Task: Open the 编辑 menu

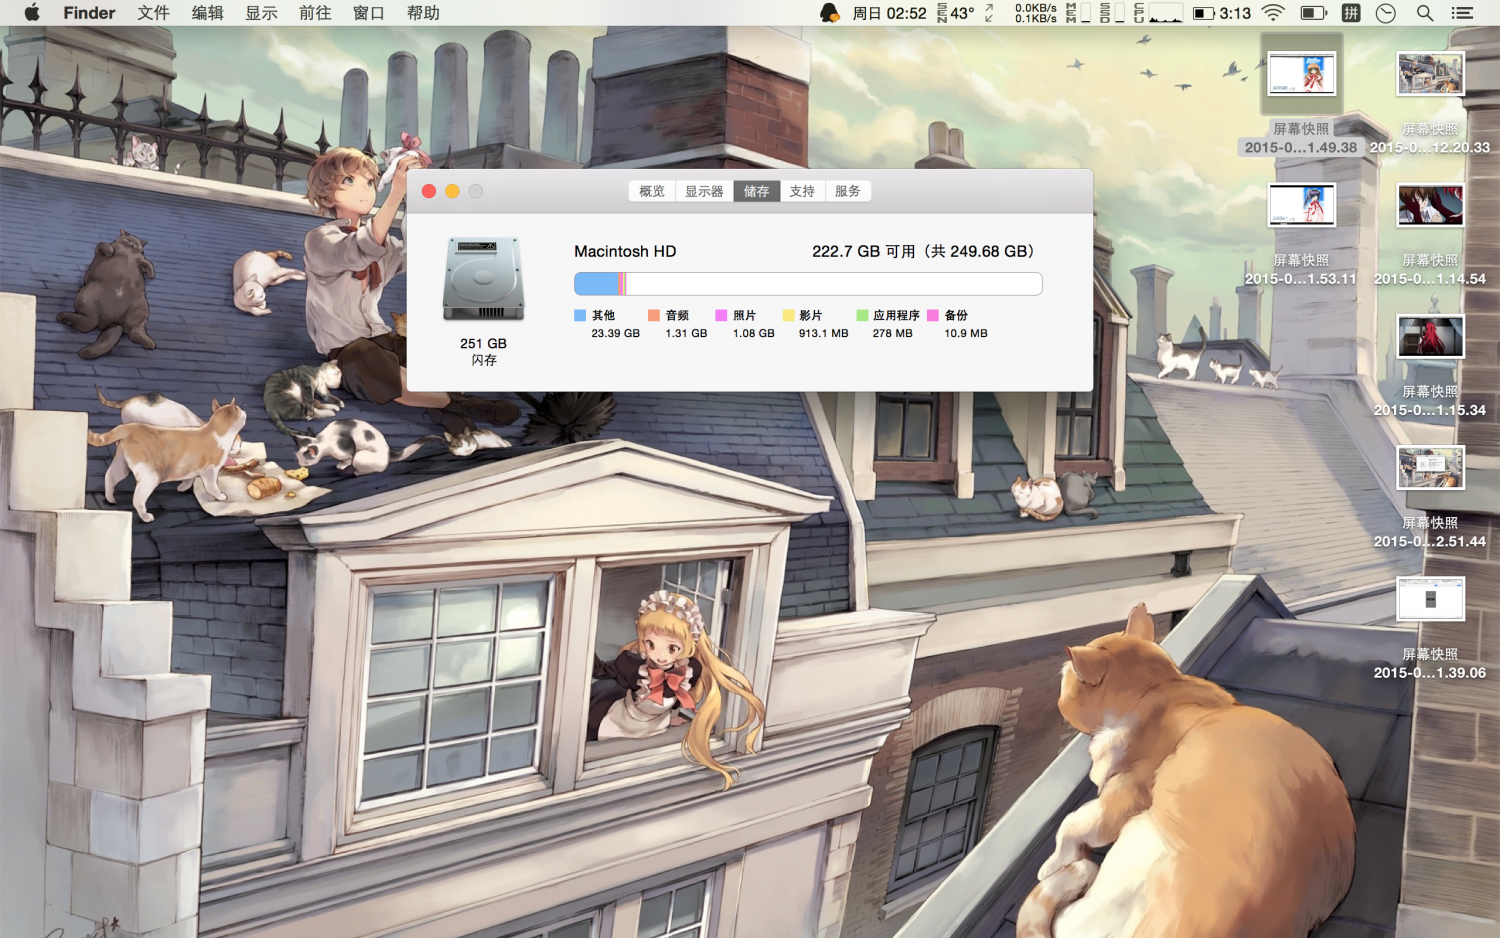Action: [207, 13]
